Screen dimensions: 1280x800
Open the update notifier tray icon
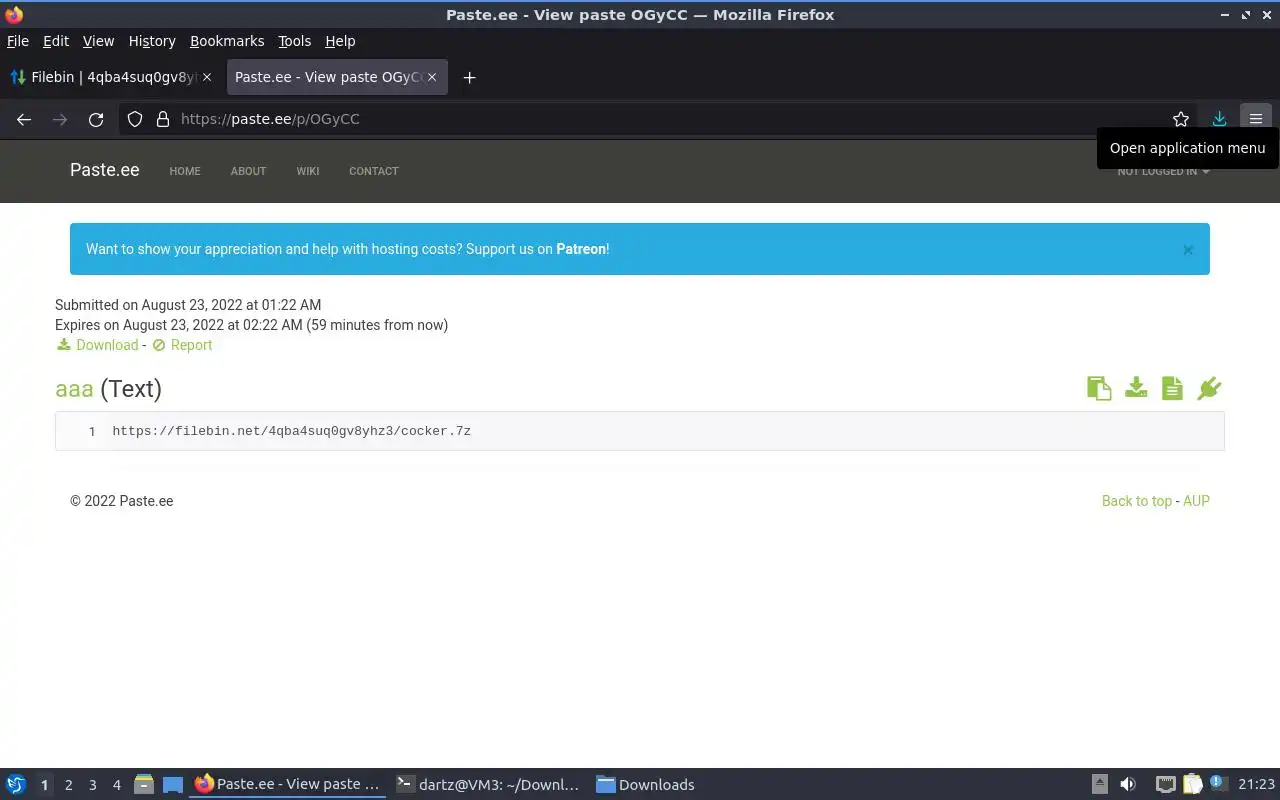1217,784
